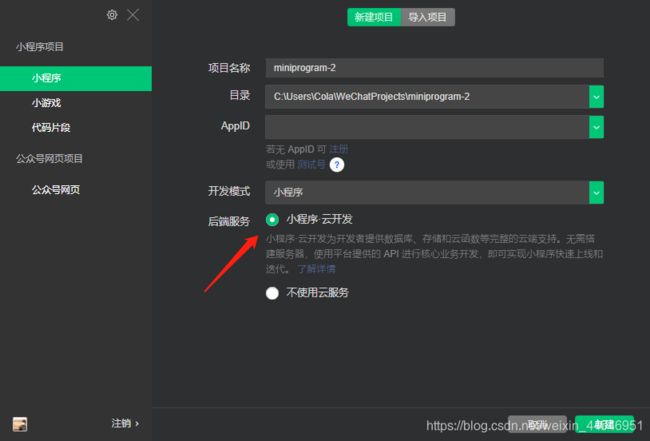This screenshot has width=650, height=441.
Task: Select the 小程序·云开发 radio button
Action: click(272, 220)
